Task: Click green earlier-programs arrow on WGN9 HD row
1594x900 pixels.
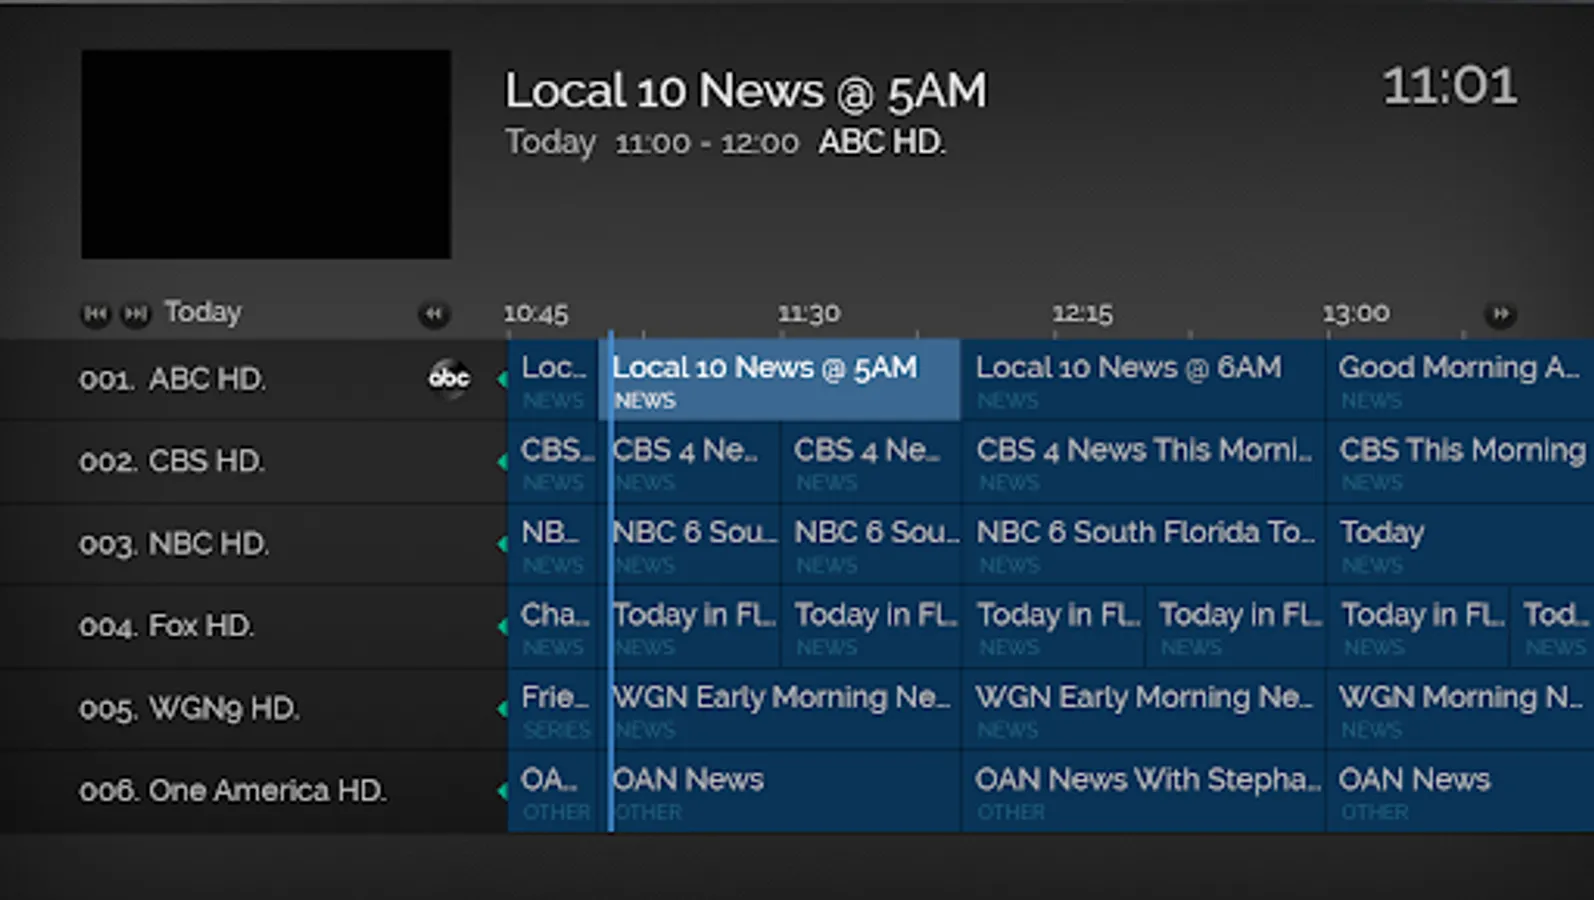Action: click(x=502, y=709)
